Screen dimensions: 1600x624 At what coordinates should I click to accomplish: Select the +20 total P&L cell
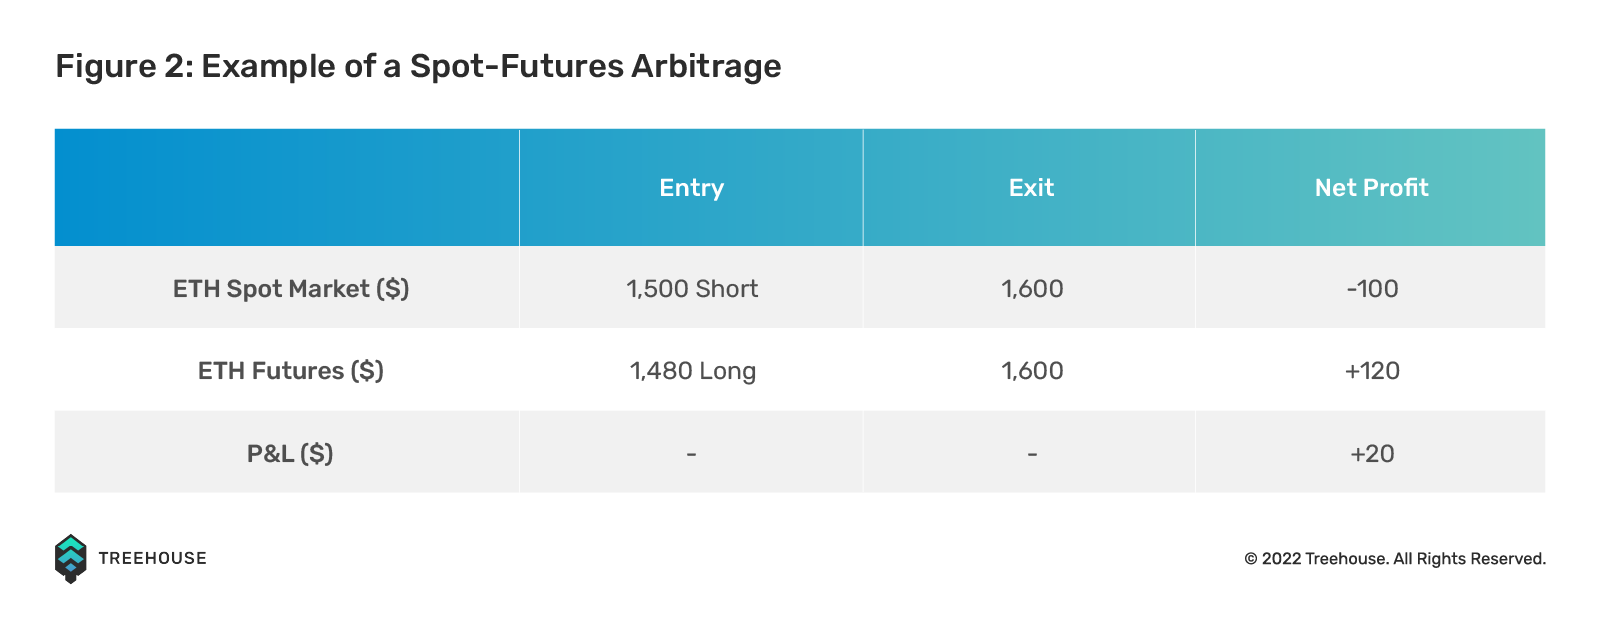click(1371, 452)
